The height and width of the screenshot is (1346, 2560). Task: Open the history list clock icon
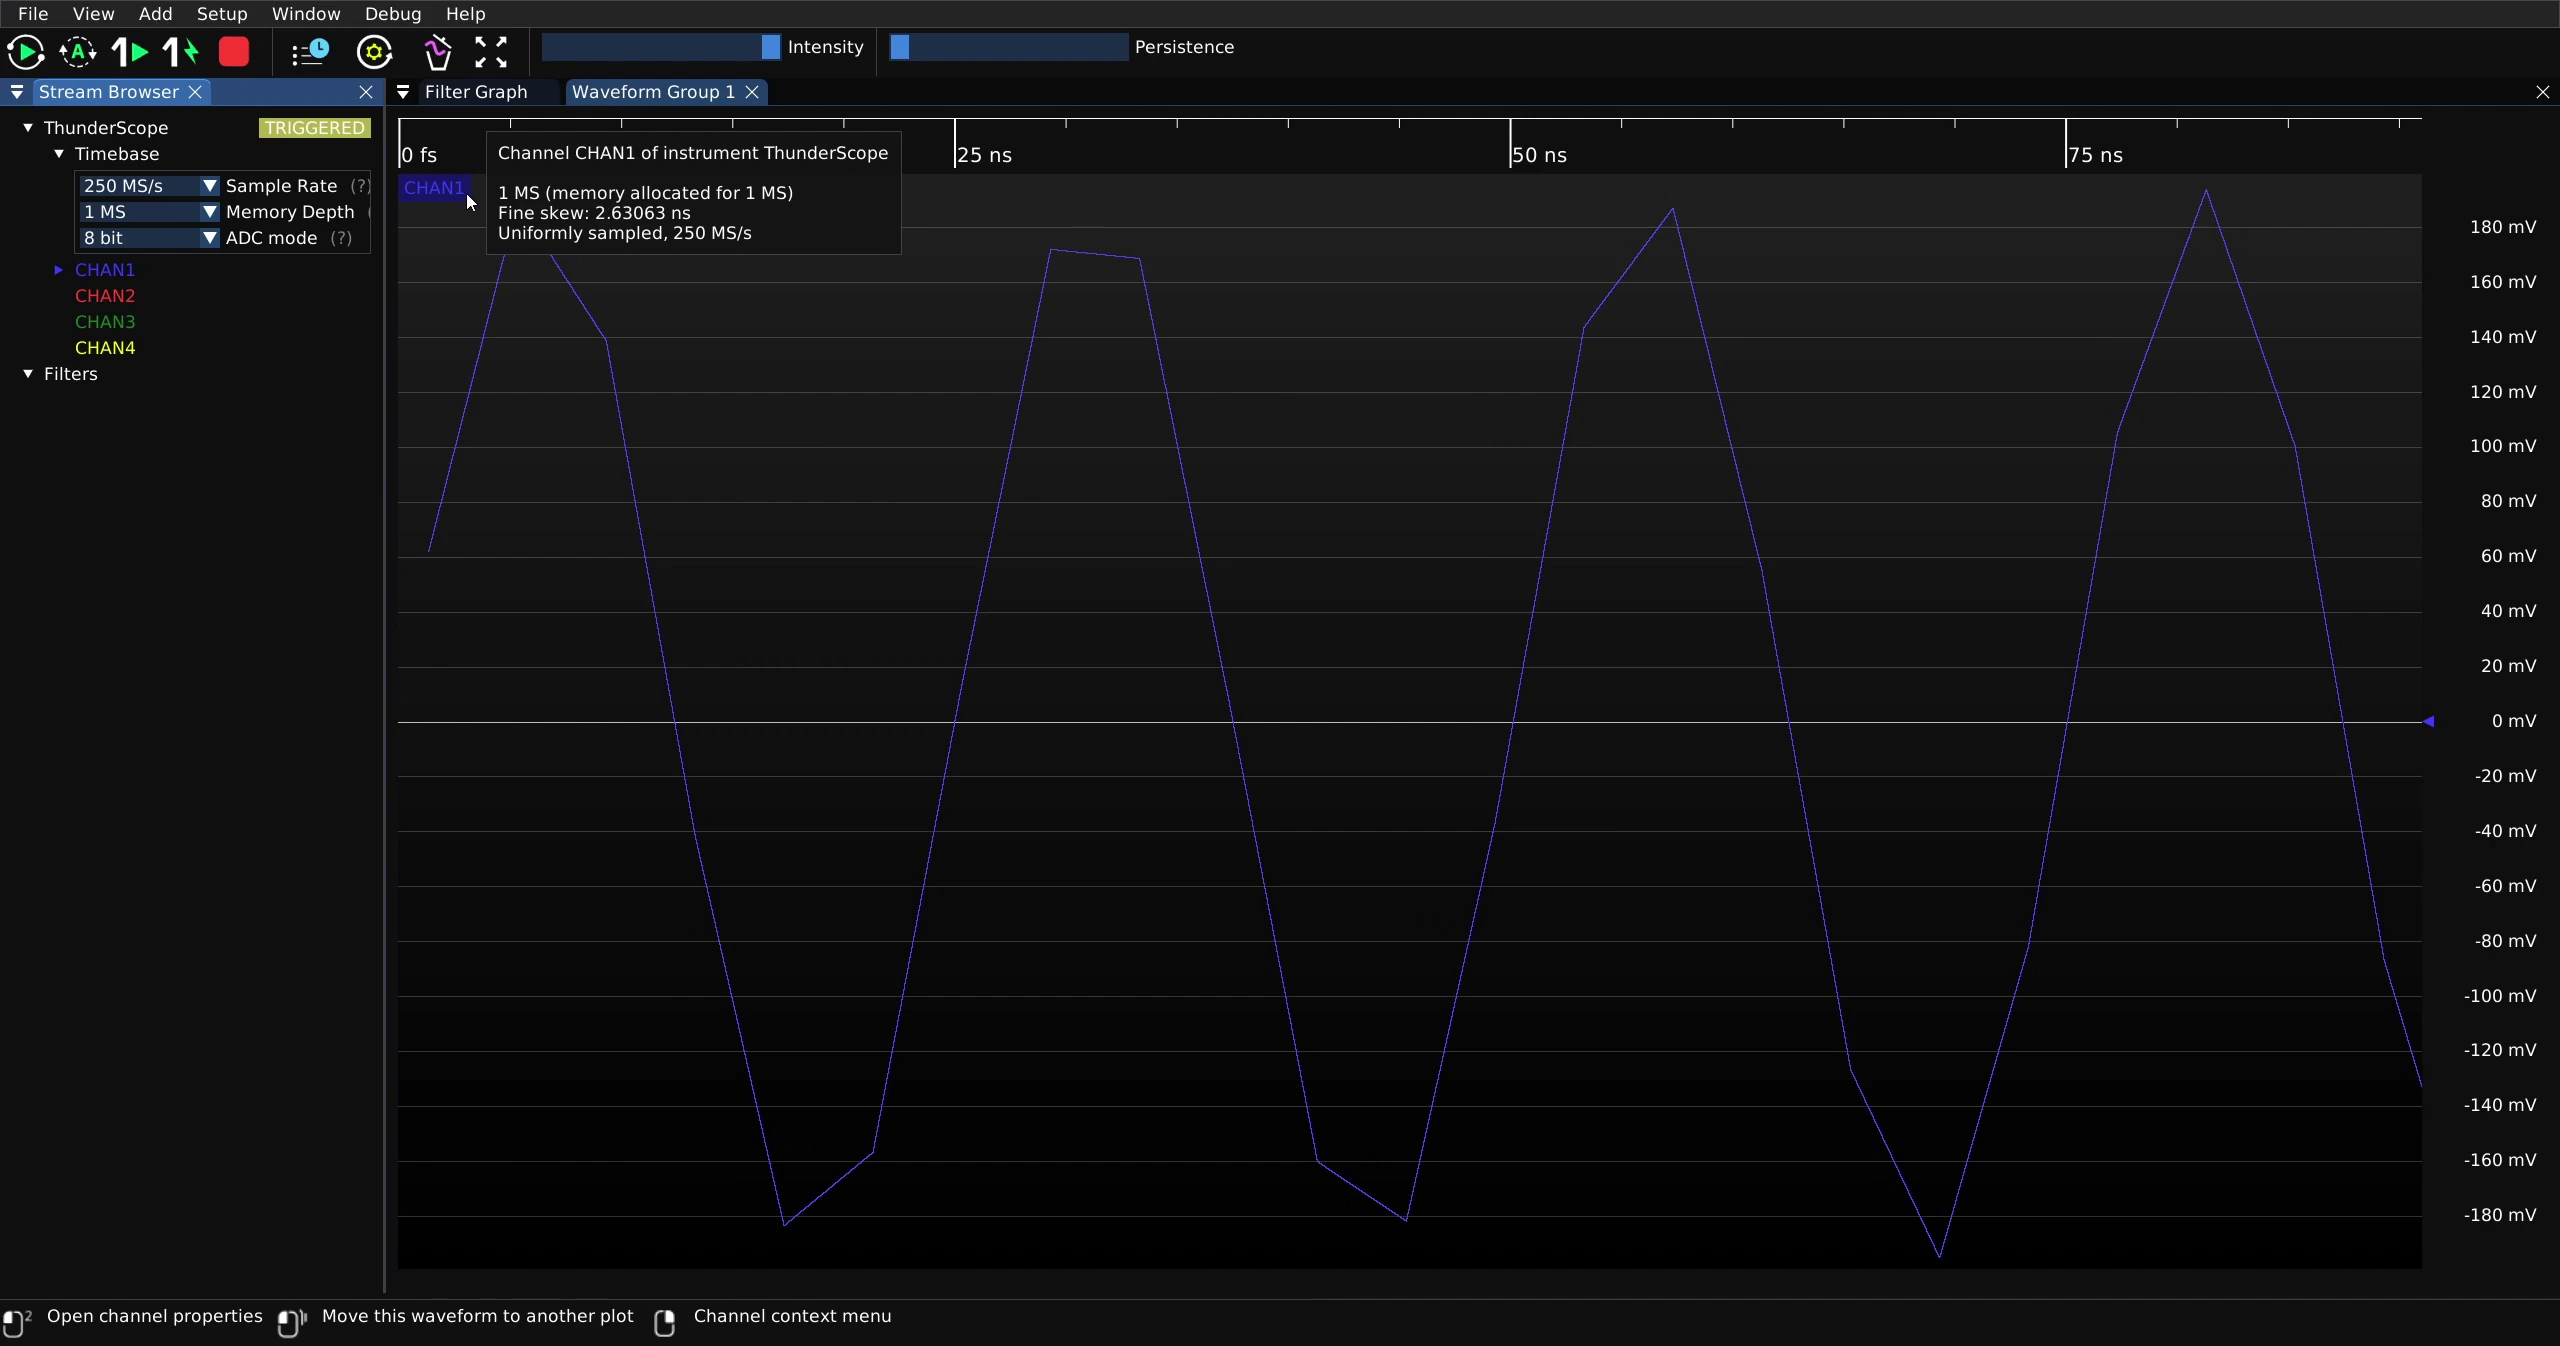click(310, 52)
